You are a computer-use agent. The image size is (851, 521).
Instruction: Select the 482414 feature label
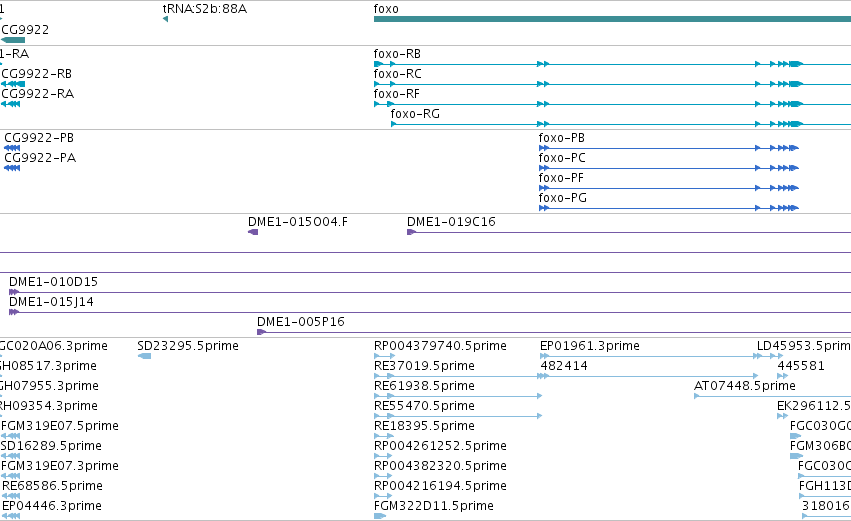[x=564, y=366]
